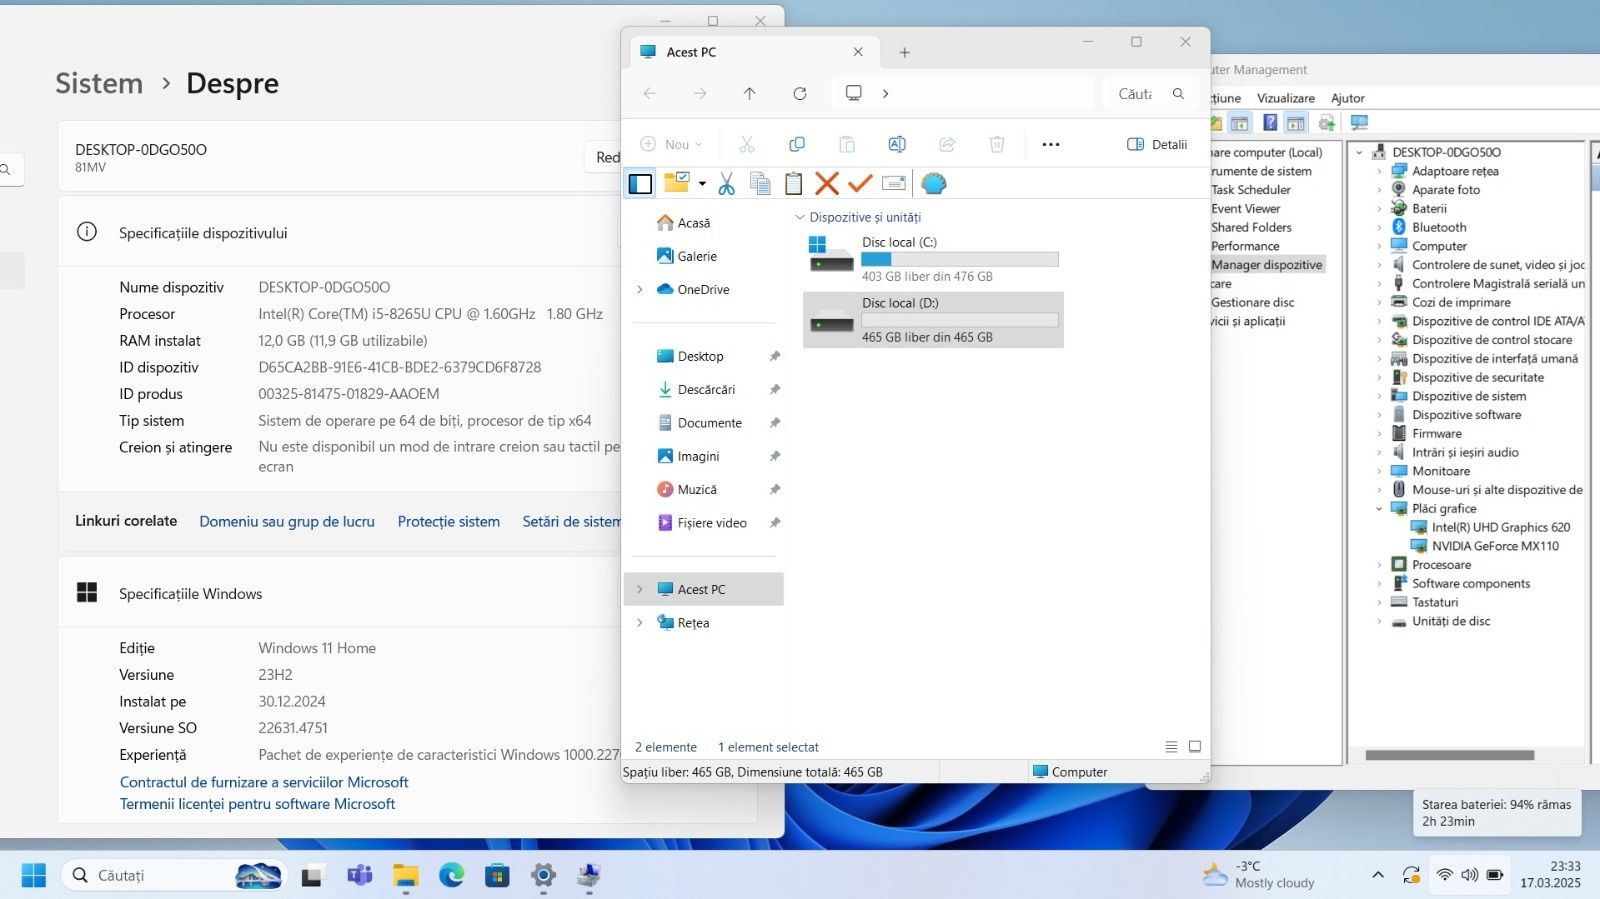Image resolution: width=1600 pixels, height=899 pixels.
Task: Open Contractul de furnizare a serviciilor Microsoft
Action: tap(264, 782)
